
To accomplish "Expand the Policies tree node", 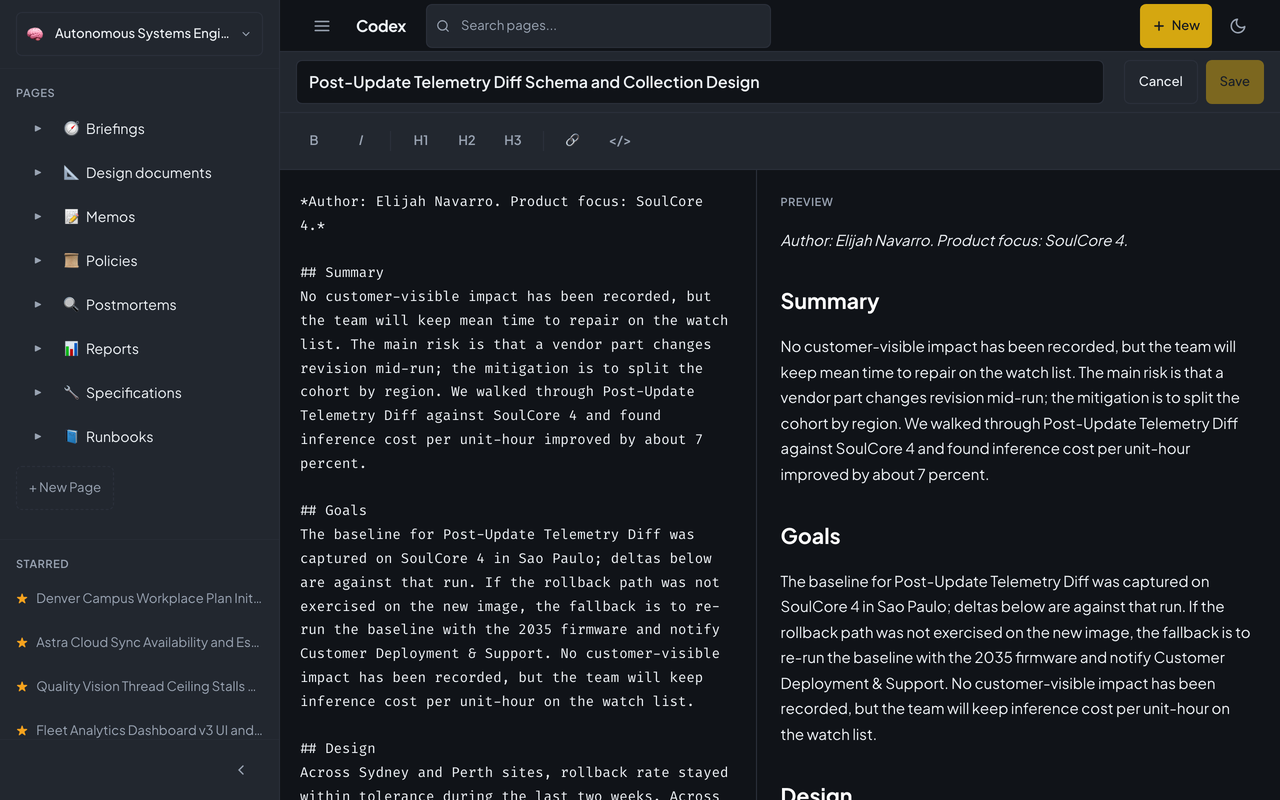I will pyautogui.click(x=38, y=261).
